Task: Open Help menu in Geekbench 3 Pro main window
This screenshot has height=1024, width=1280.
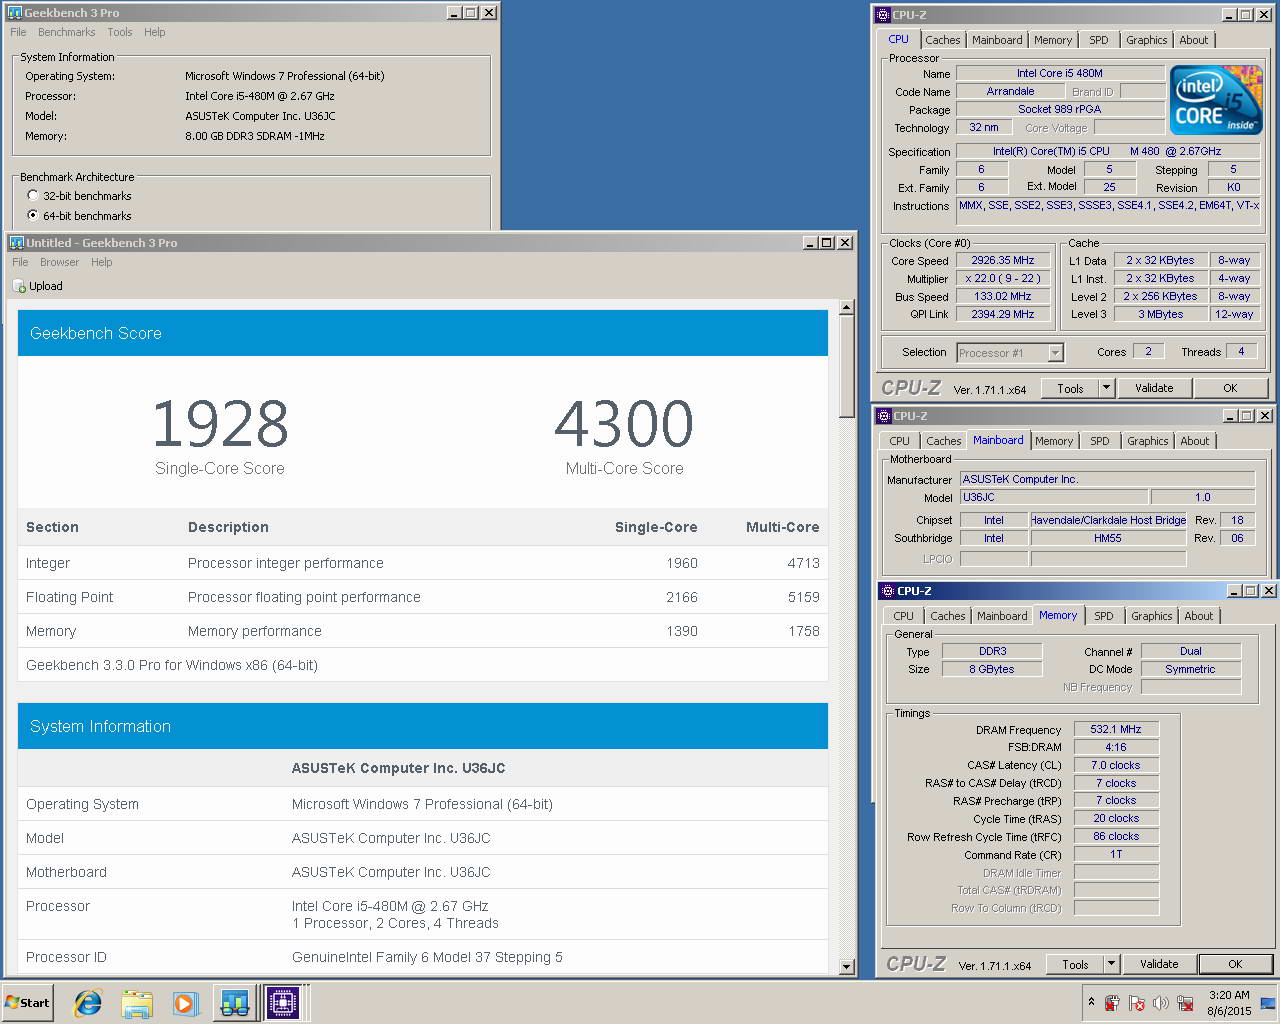Action: pyautogui.click(x=154, y=32)
